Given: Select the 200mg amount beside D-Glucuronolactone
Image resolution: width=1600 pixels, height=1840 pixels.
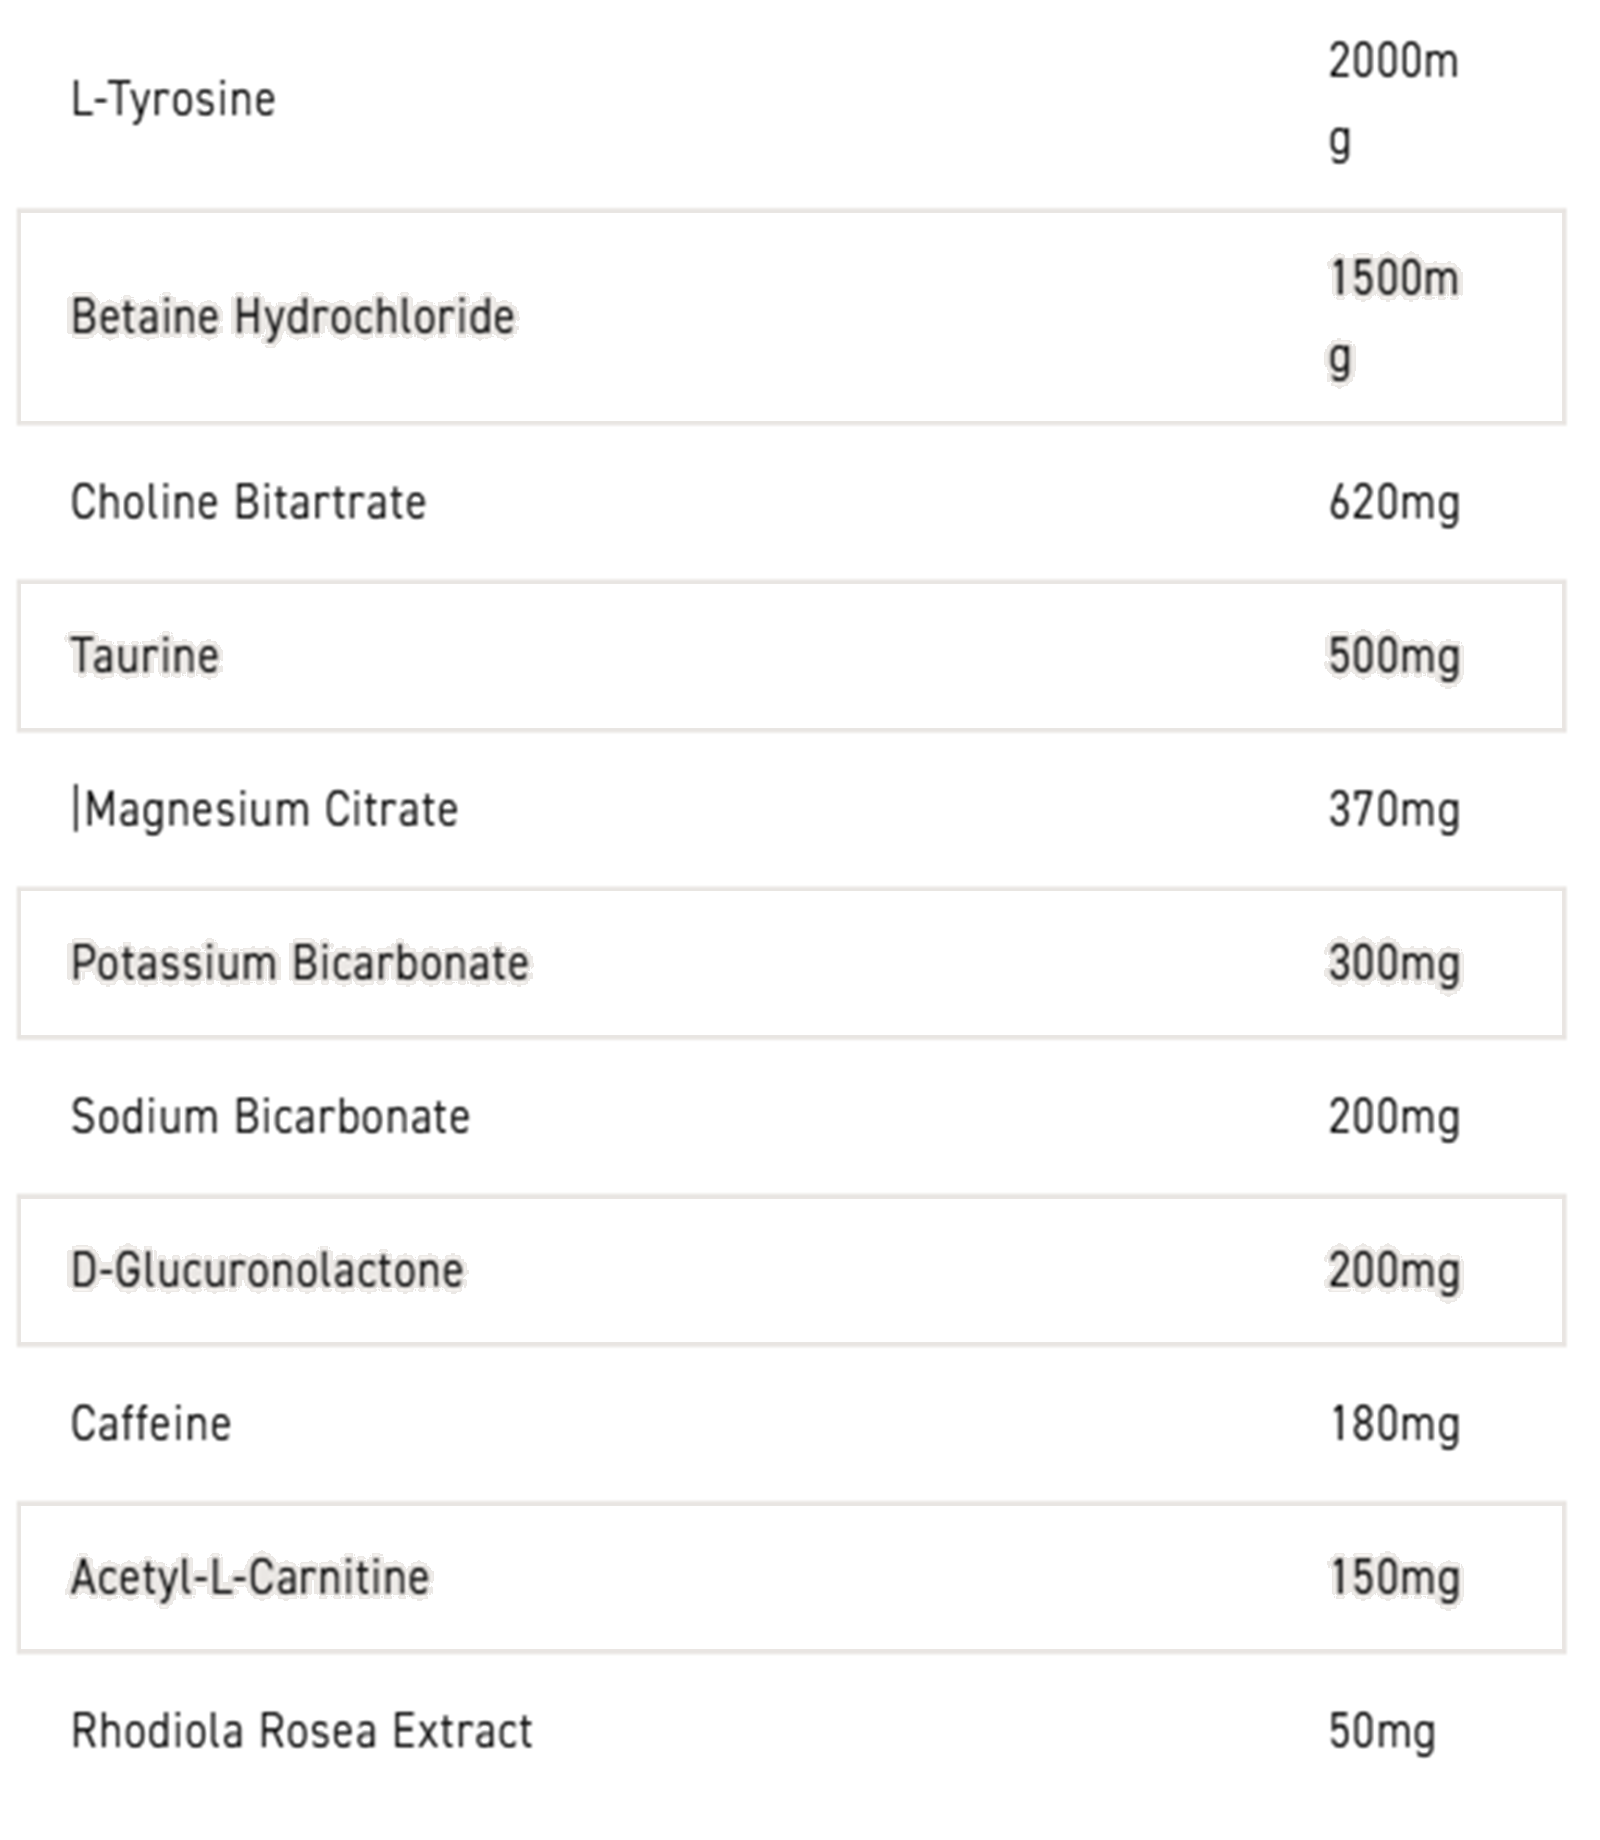Looking at the screenshot, I should [x=1393, y=1272].
